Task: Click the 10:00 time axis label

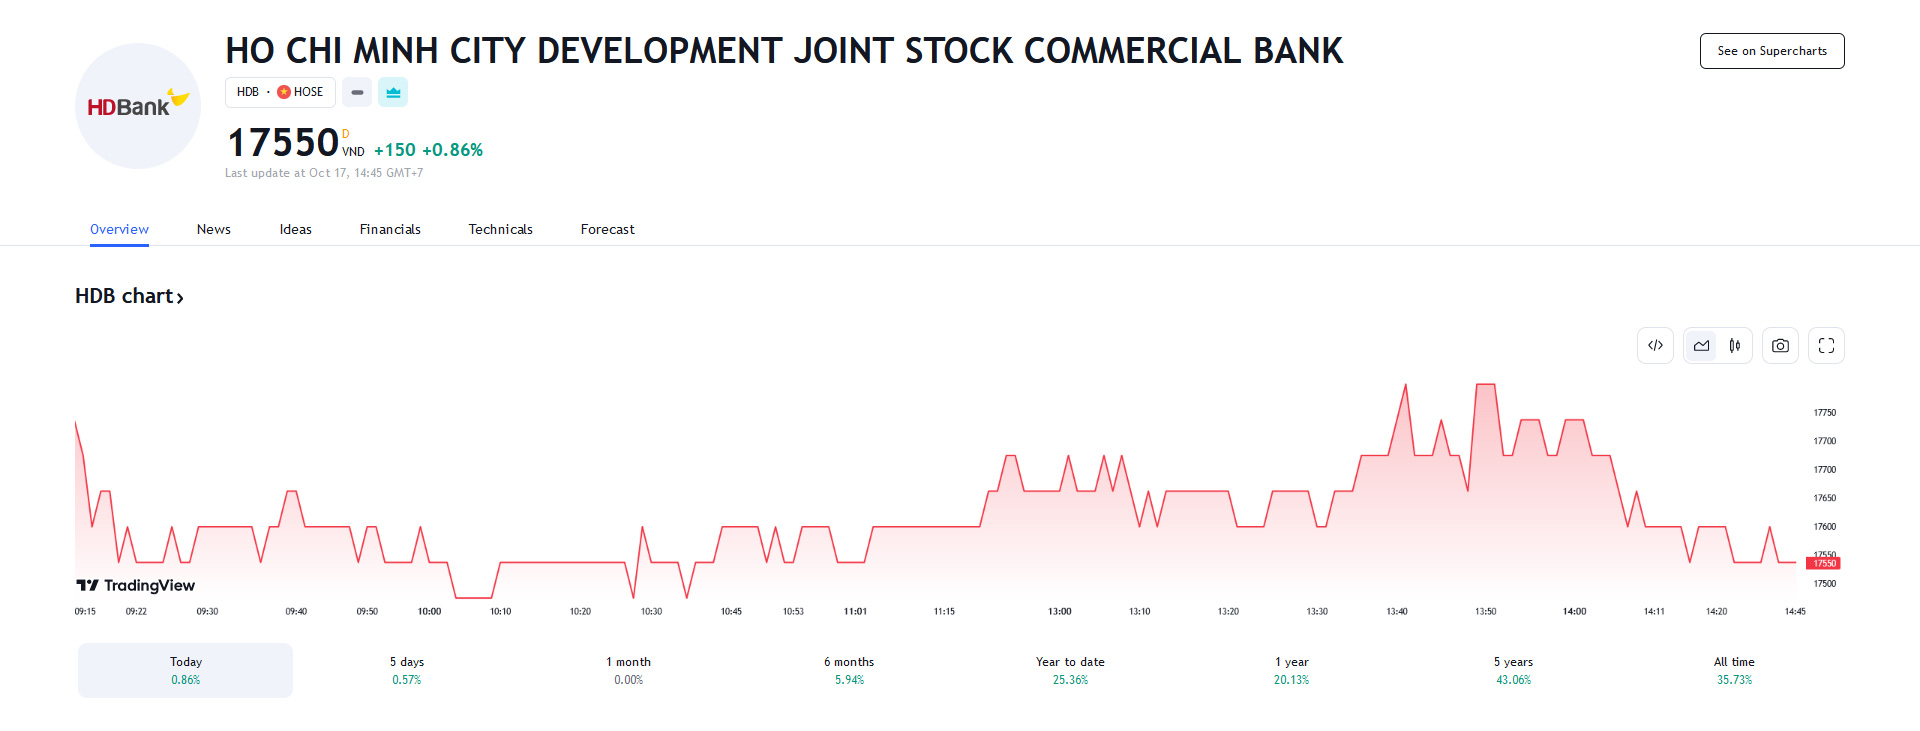Action: point(429,611)
